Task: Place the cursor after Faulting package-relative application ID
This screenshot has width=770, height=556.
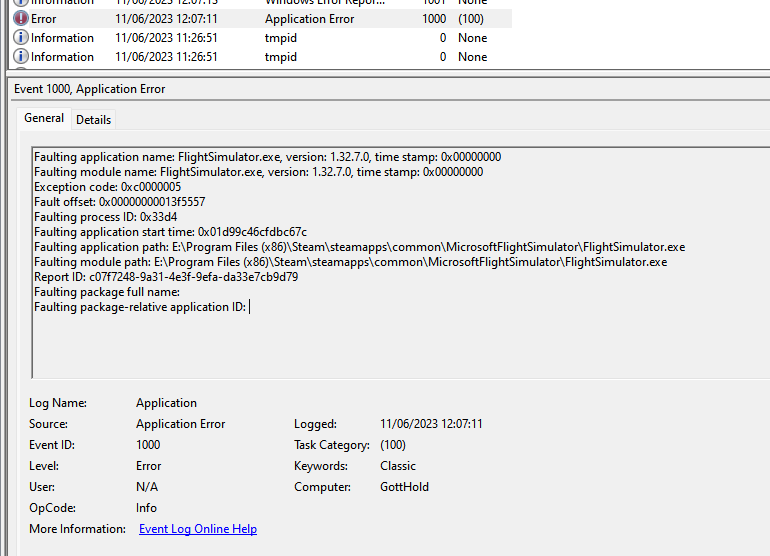Action: pyautogui.click(x=249, y=307)
